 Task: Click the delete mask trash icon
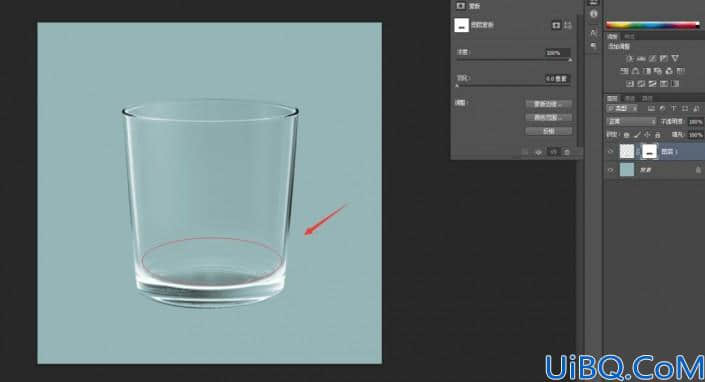click(567, 152)
